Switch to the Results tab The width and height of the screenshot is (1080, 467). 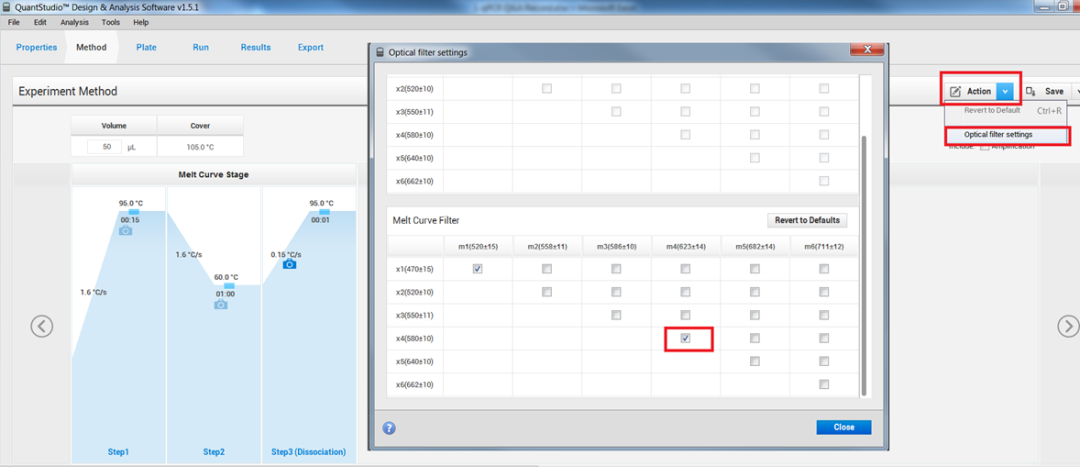point(256,48)
